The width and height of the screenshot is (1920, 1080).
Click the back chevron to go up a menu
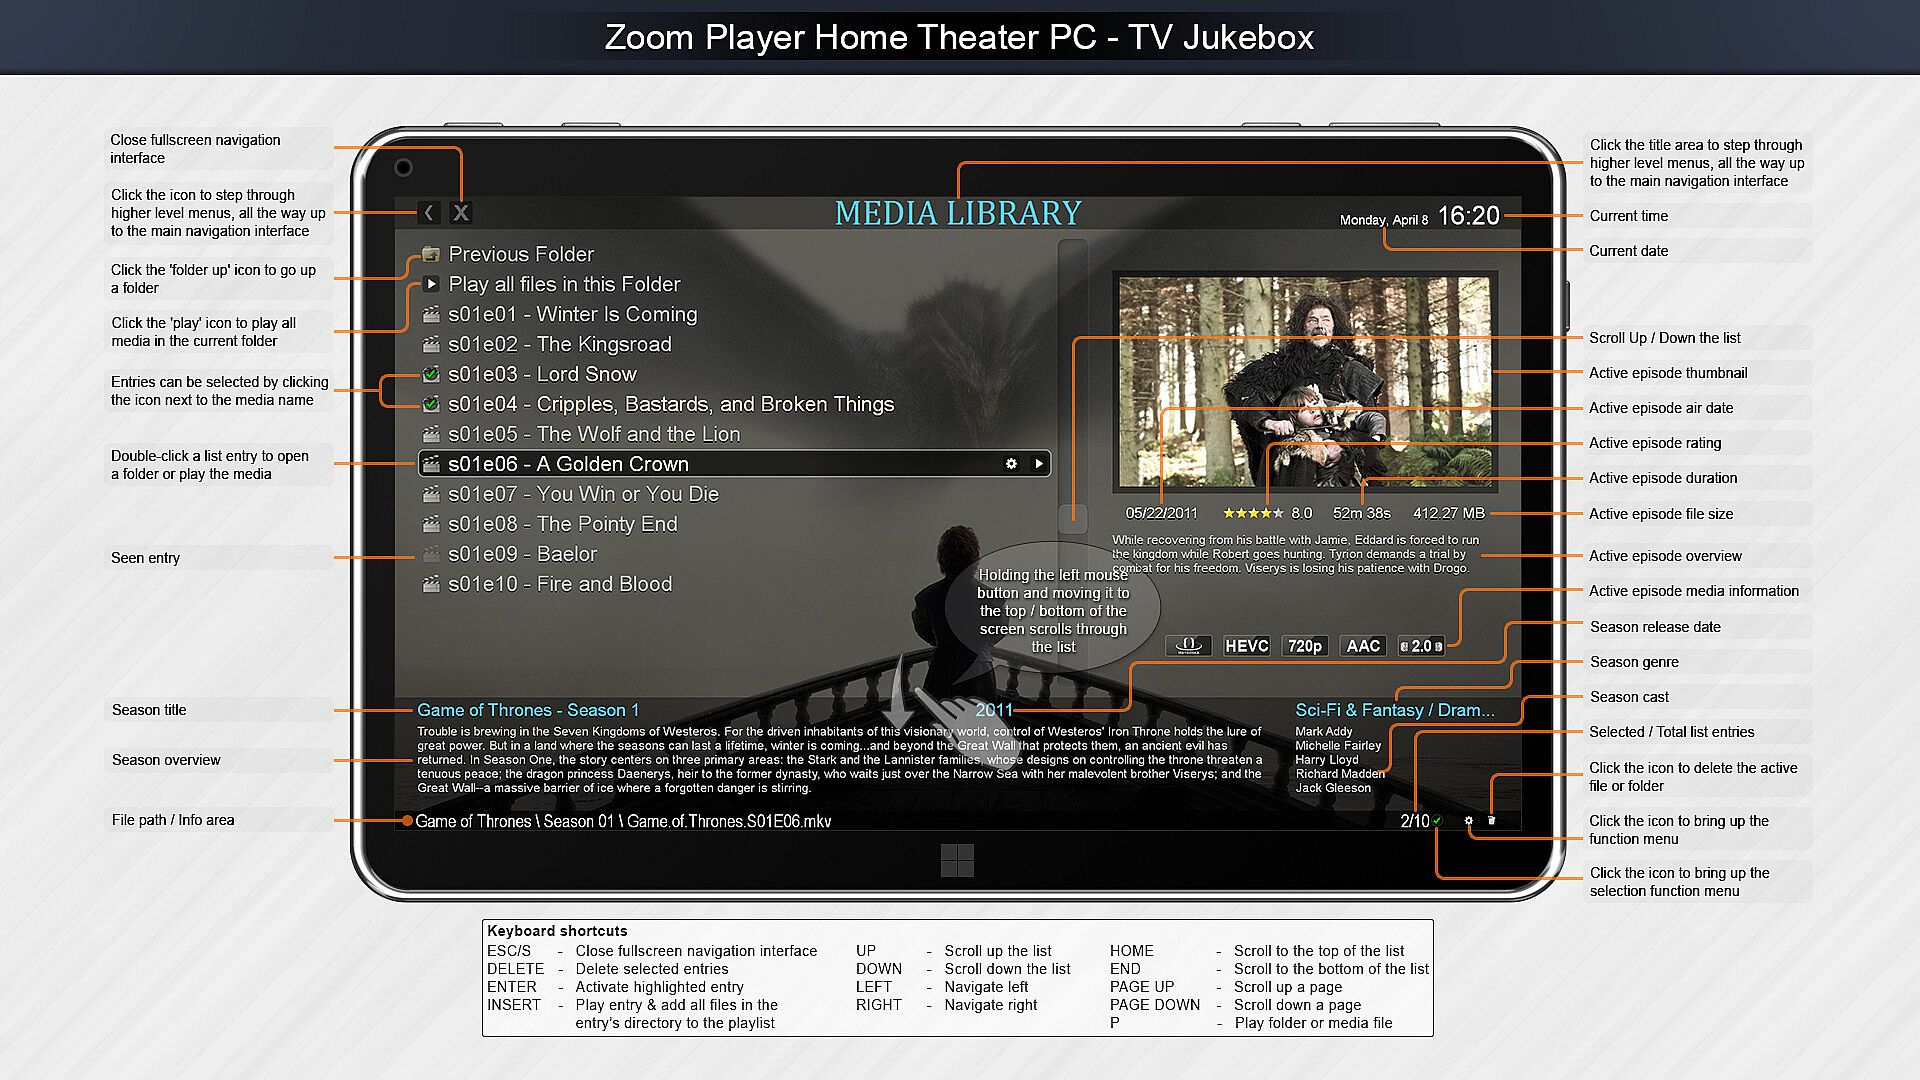tap(429, 212)
